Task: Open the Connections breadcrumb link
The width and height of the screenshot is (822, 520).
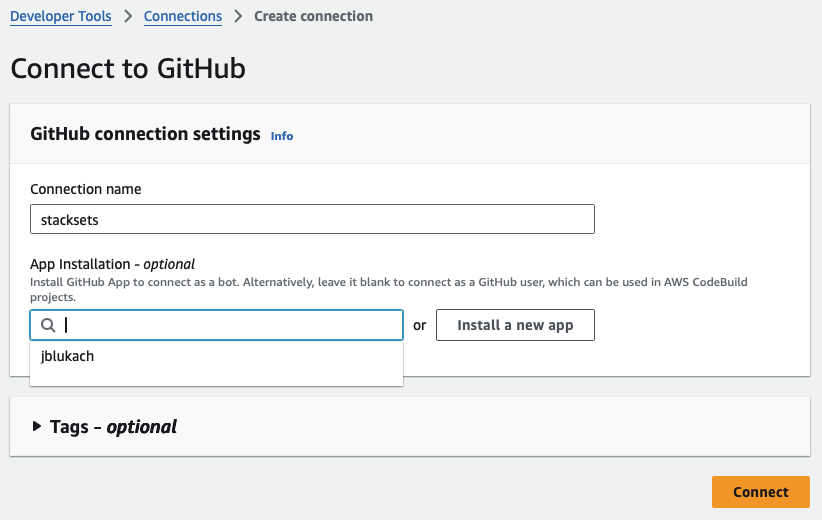Action: (x=183, y=17)
